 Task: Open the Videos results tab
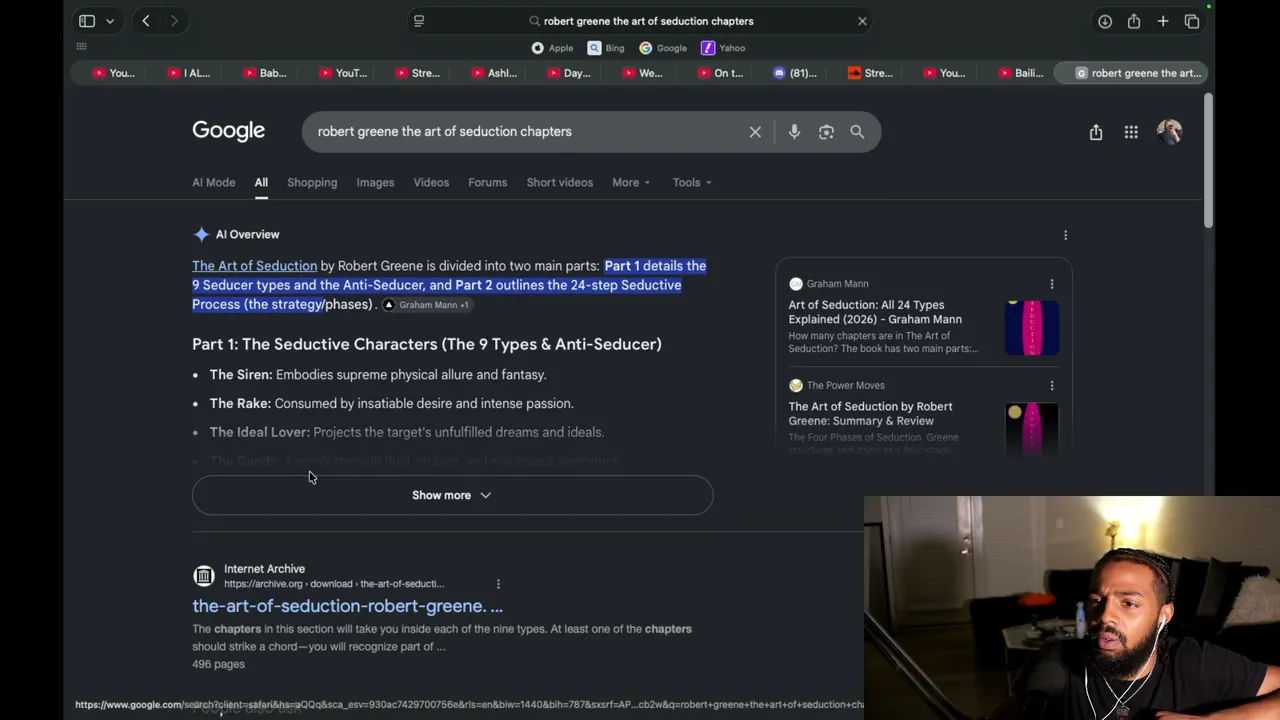tap(431, 183)
